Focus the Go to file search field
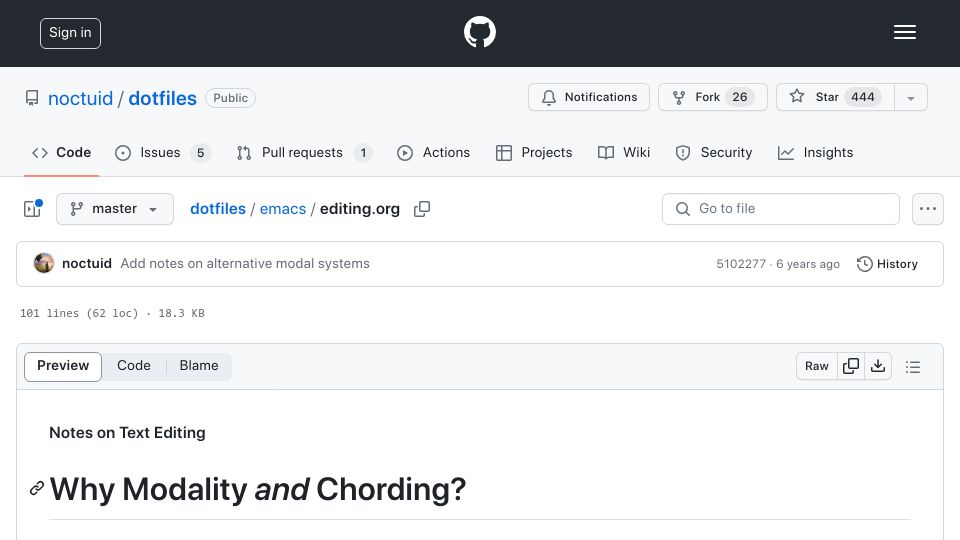 781,209
